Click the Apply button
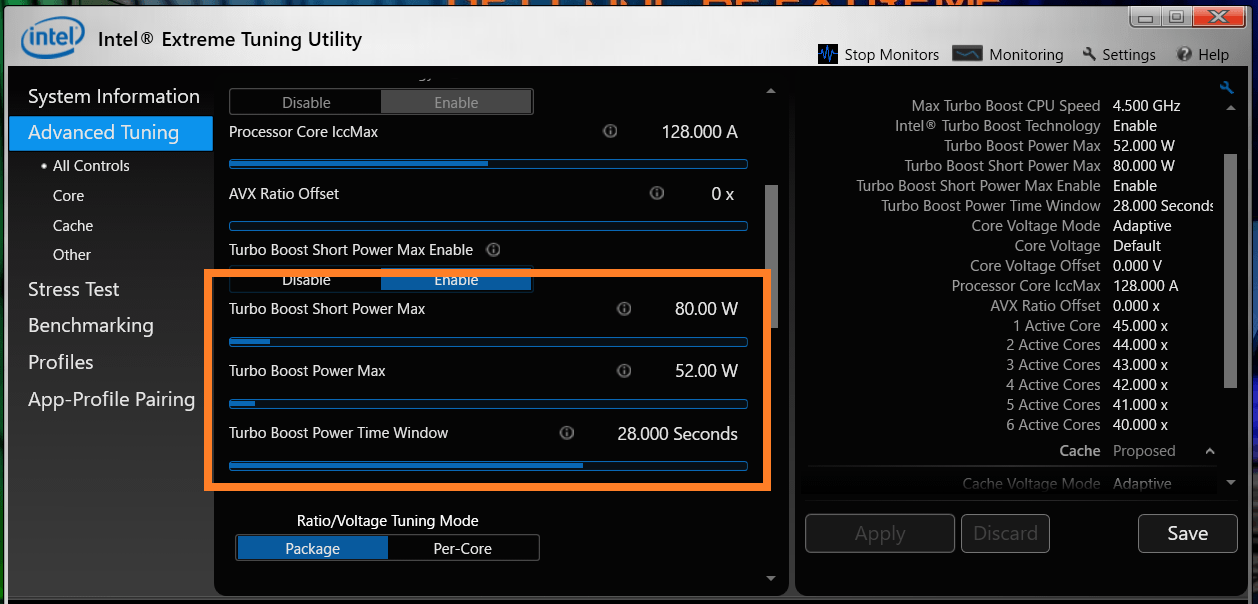1258x604 pixels. coord(880,533)
